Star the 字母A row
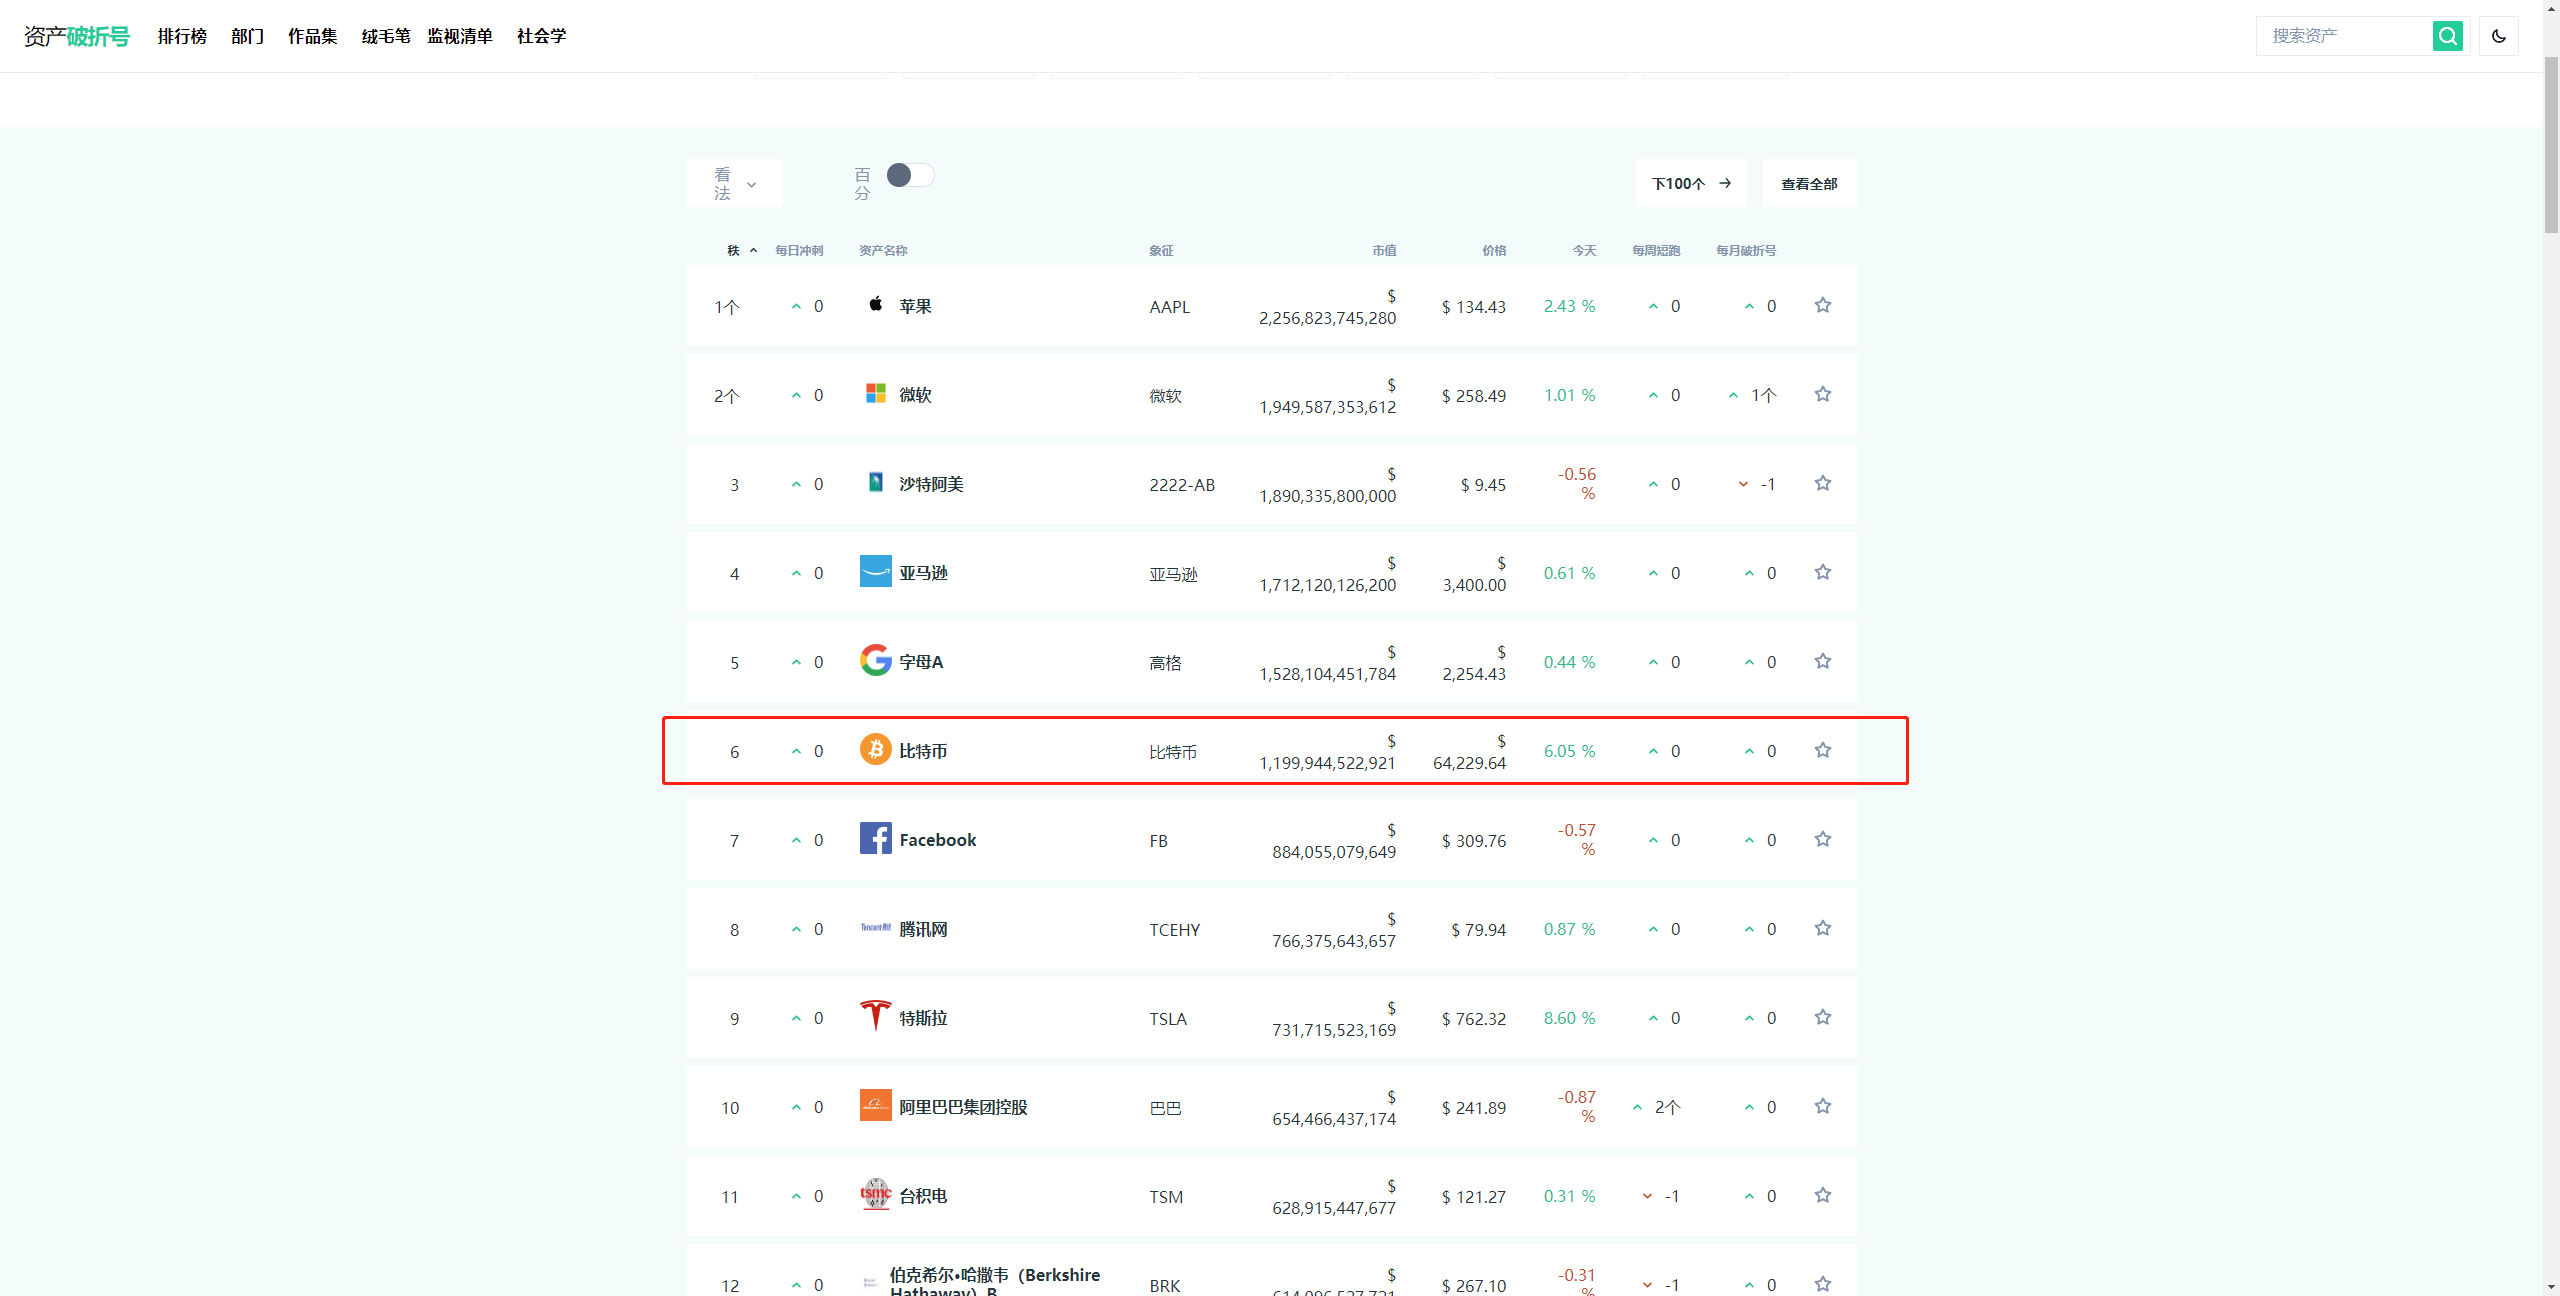This screenshot has height=1296, width=2560. 1823,662
